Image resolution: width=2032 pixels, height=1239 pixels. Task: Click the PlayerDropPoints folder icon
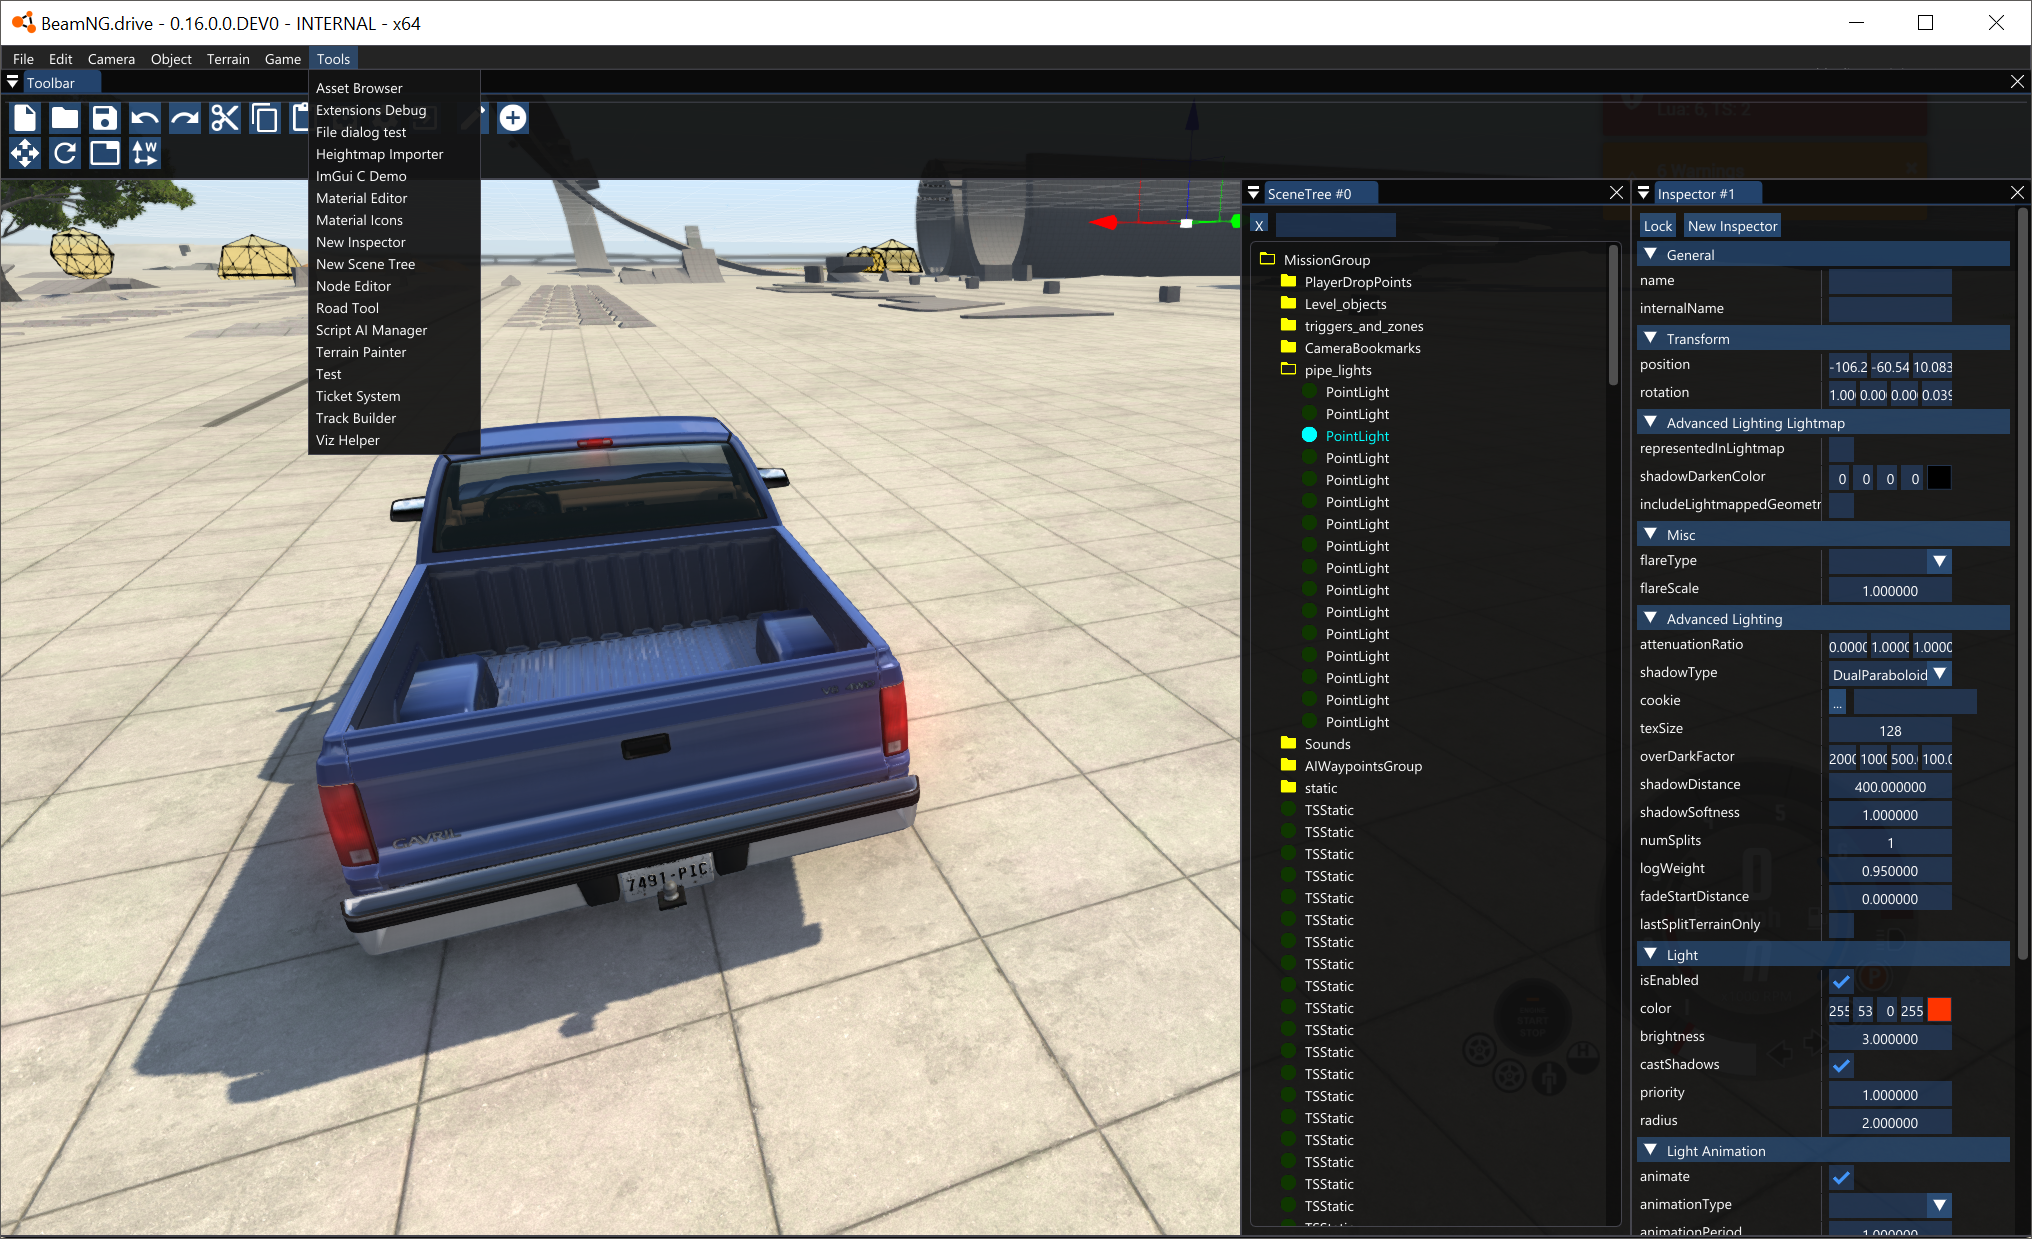coord(1289,281)
